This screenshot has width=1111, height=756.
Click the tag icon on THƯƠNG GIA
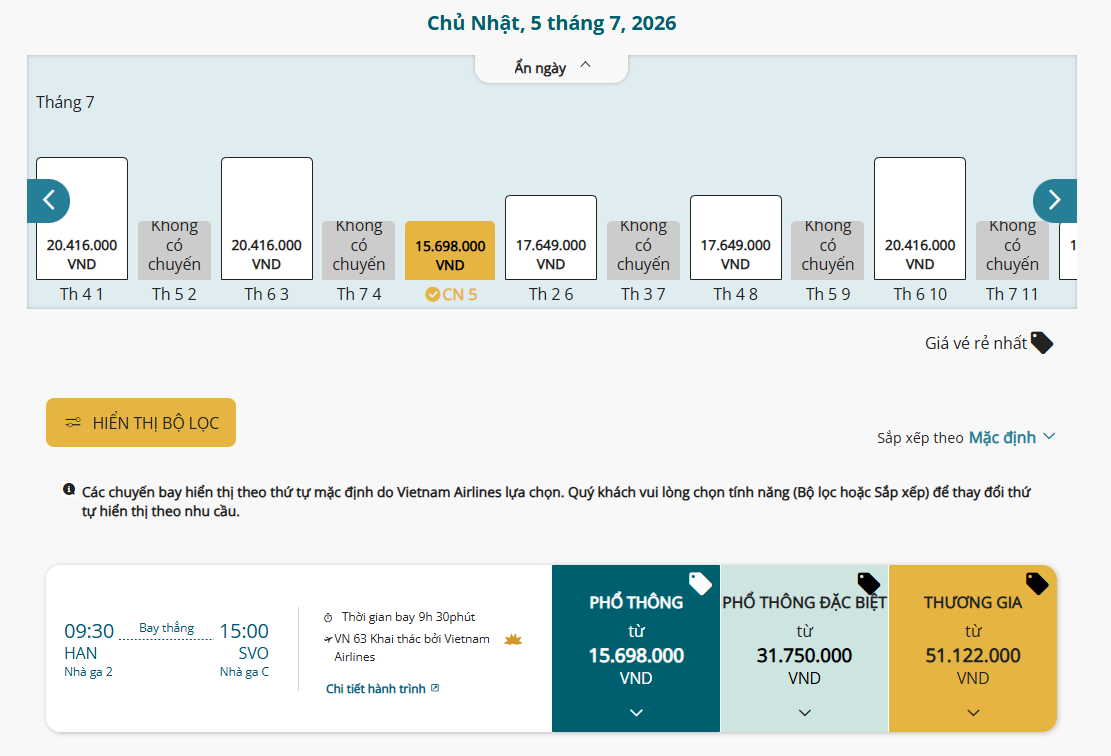(x=1037, y=583)
